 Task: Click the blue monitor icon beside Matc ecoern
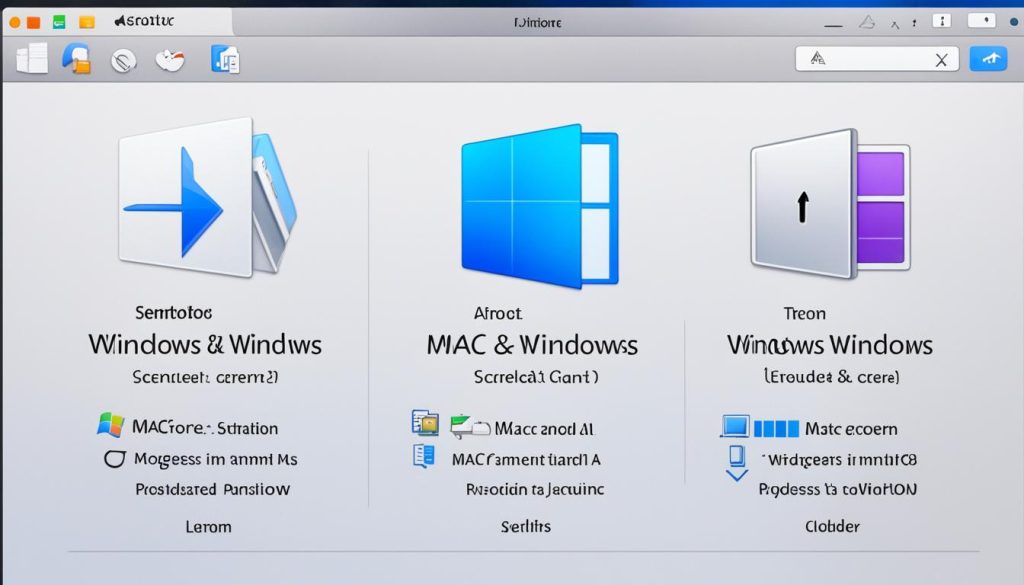(x=735, y=426)
